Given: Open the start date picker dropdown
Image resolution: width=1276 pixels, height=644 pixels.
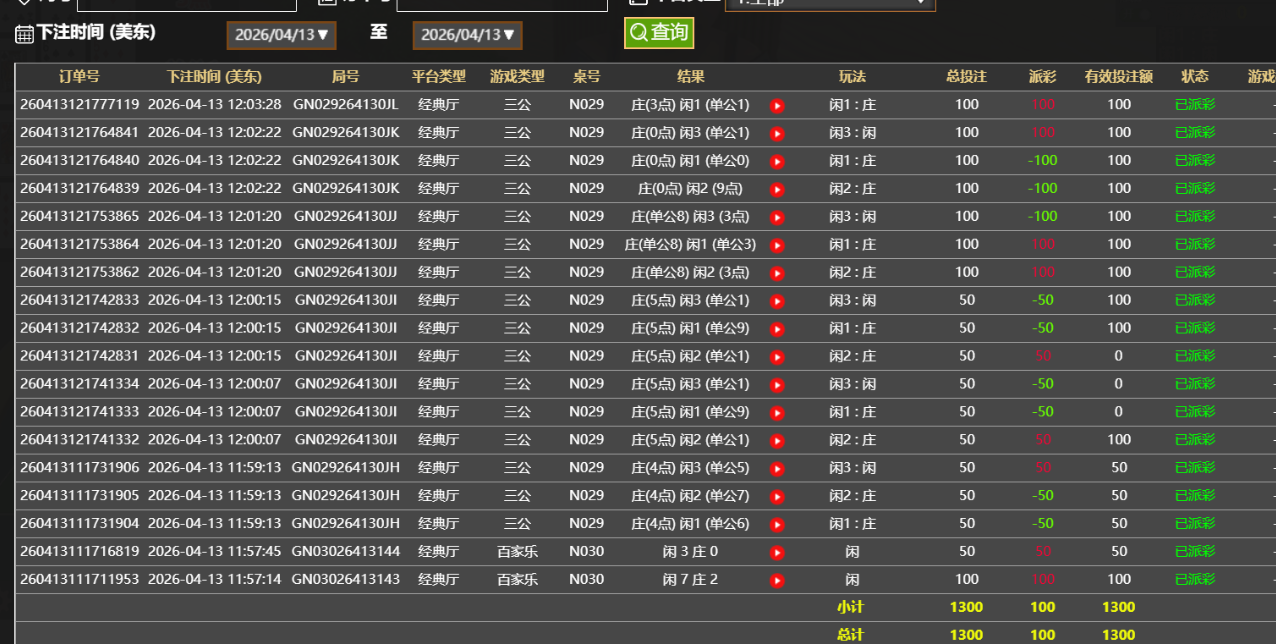Looking at the screenshot, I should point(281,35).
